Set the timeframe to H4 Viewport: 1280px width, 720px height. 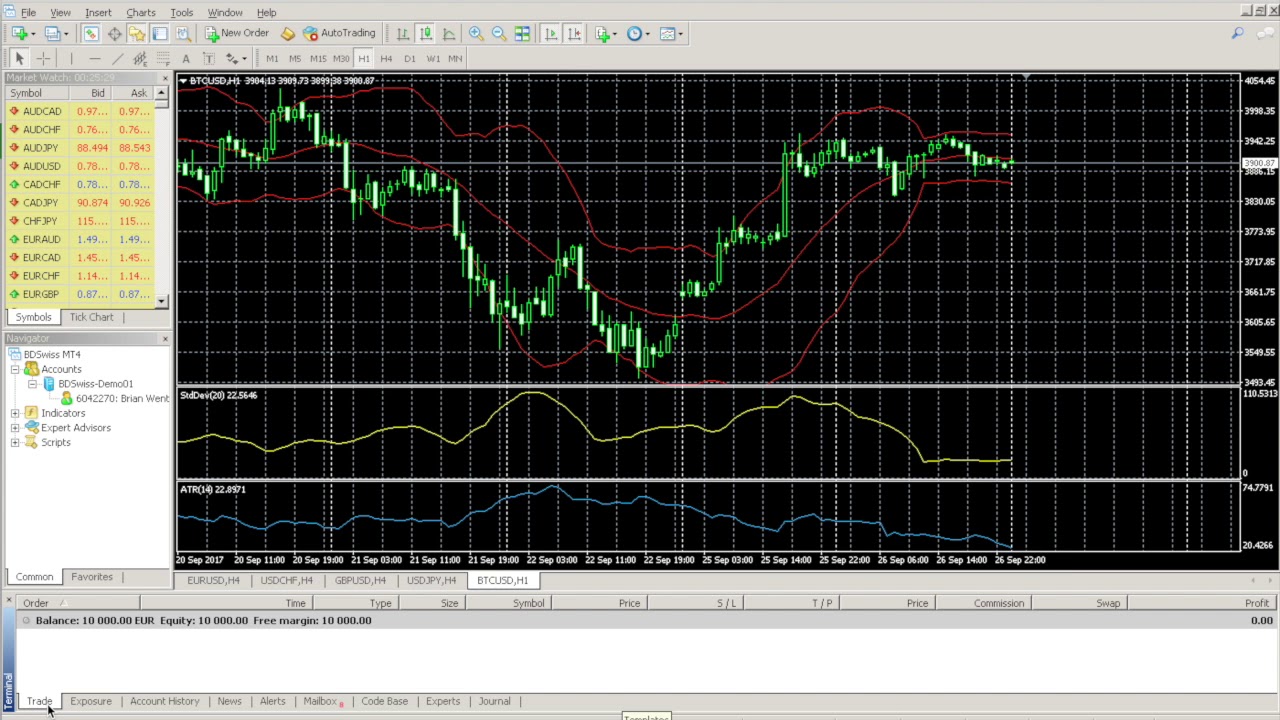click(386, 58)
